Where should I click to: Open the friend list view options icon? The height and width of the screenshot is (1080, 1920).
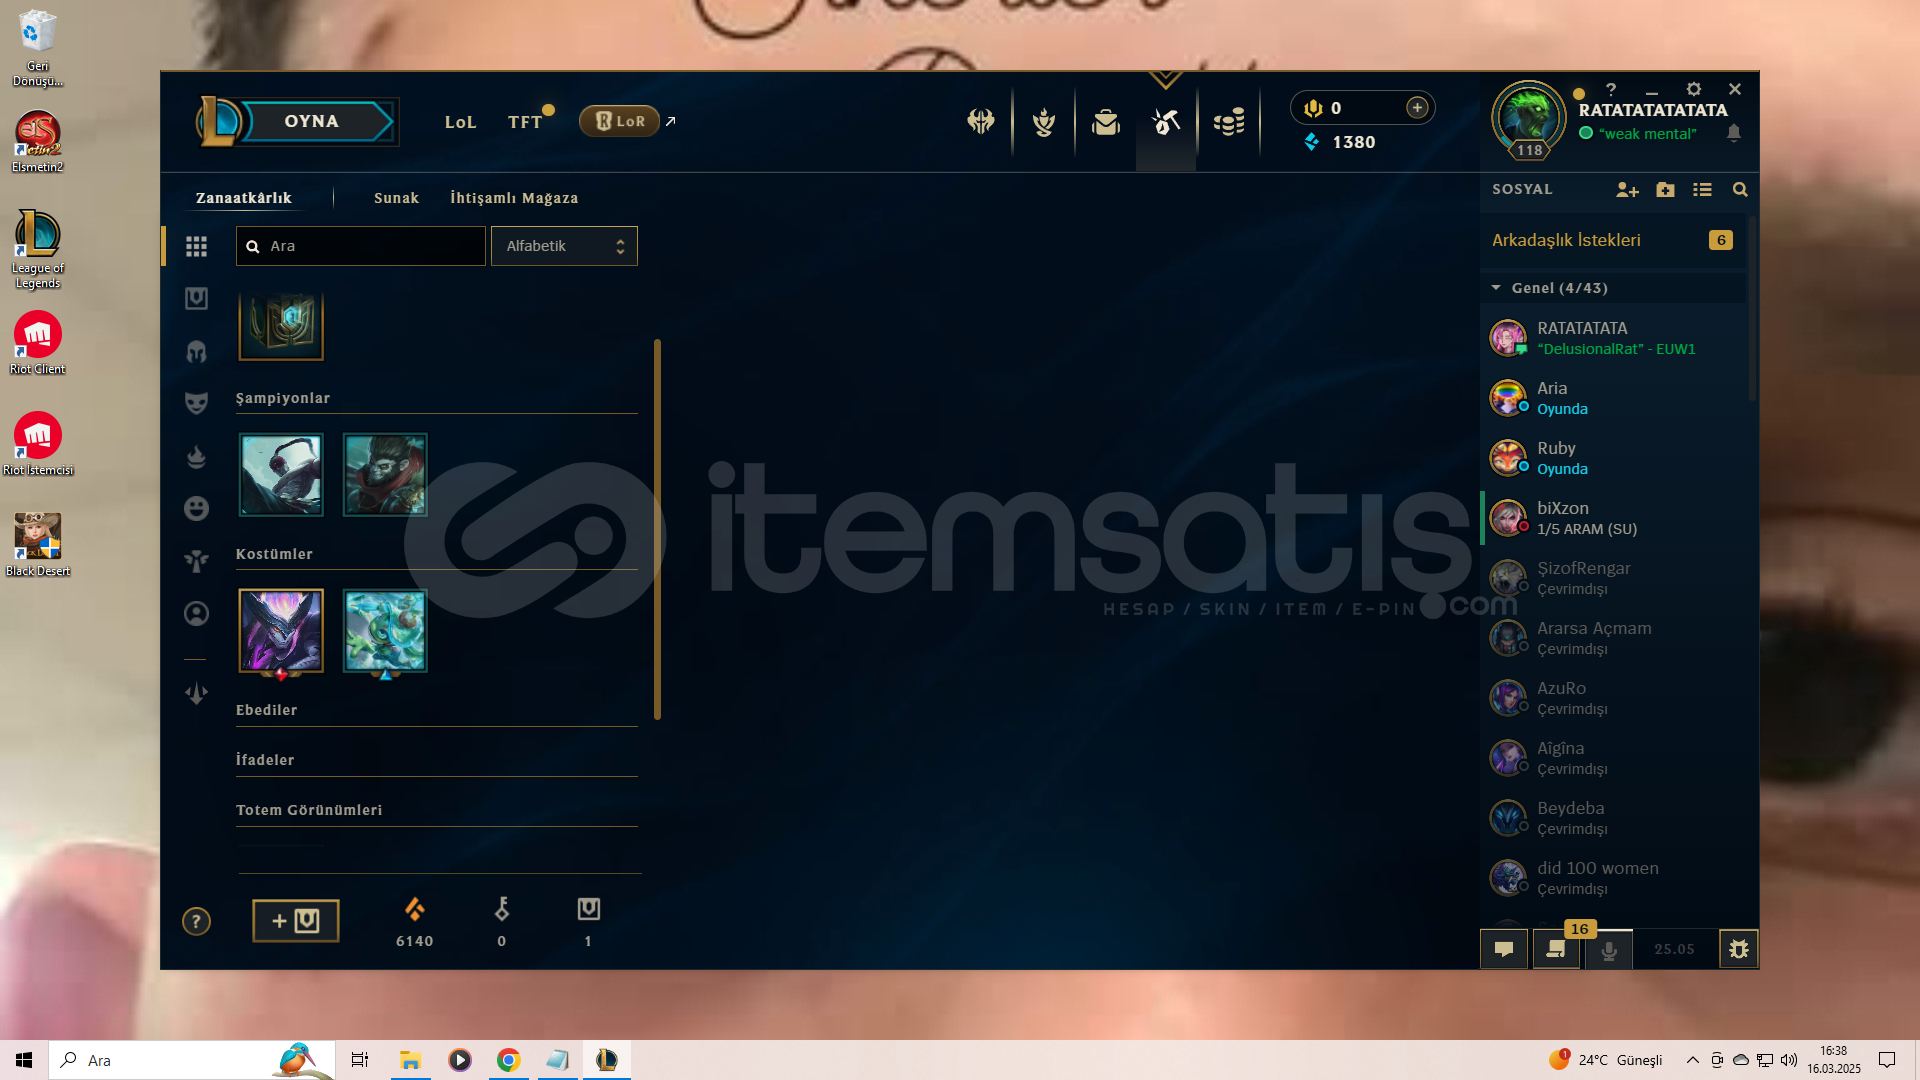pos(1702,190)
